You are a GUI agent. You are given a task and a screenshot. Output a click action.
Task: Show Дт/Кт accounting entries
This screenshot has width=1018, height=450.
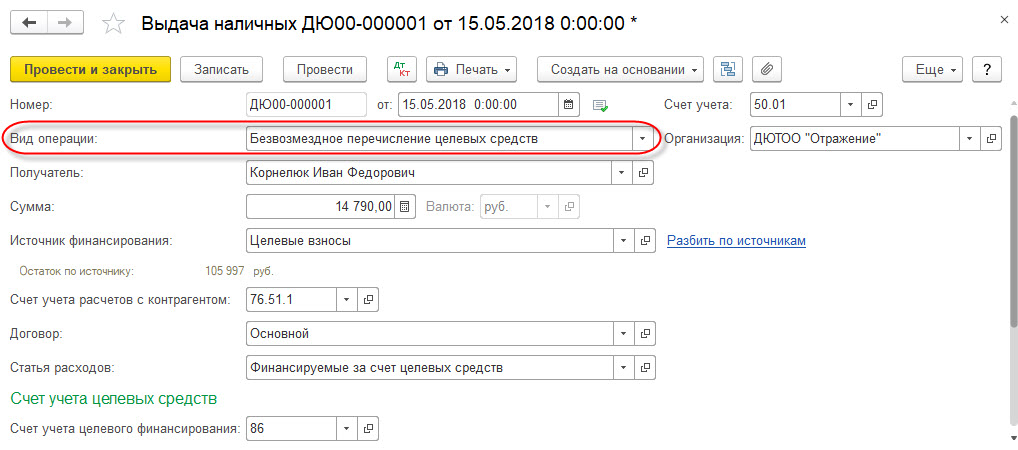[404, 69]
